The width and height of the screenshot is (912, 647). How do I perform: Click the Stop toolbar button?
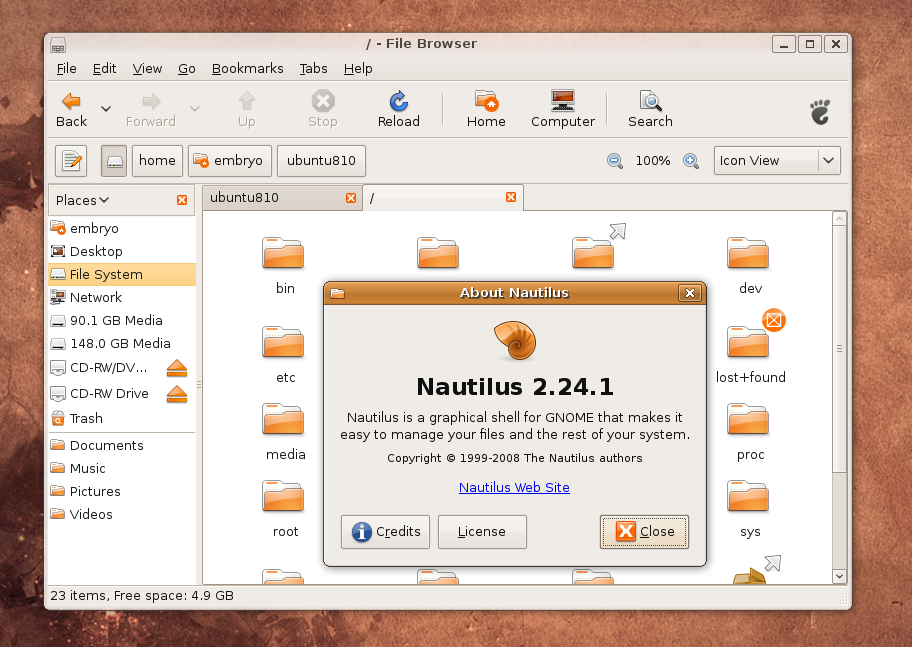tap(323, 109)
